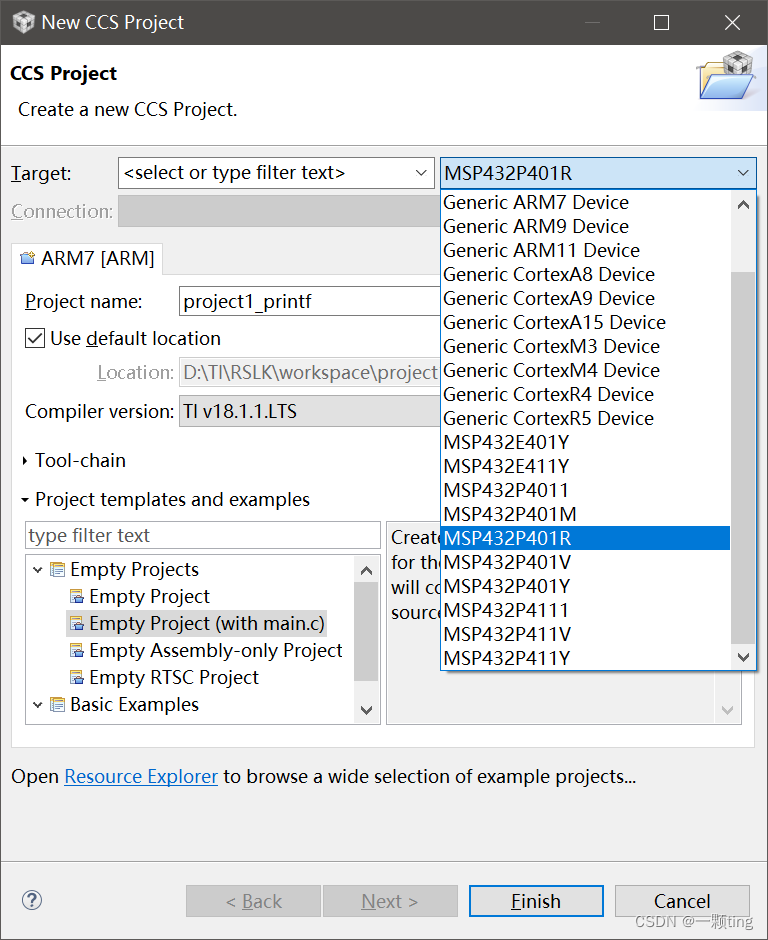This screenshot has height=940, width=768.
Task: Open the Resource Explorer link
Action: [x=140, y=776]
